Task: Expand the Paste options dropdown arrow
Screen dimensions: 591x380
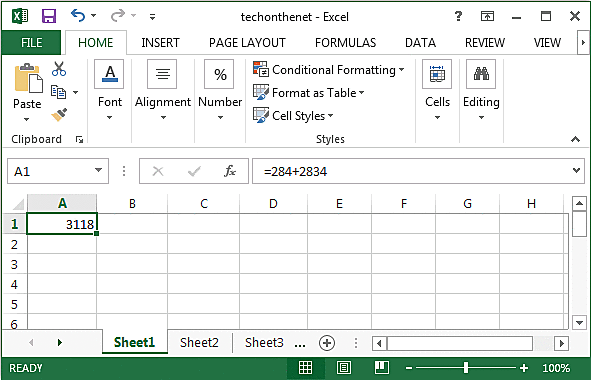Action: [x=26, y=120]
